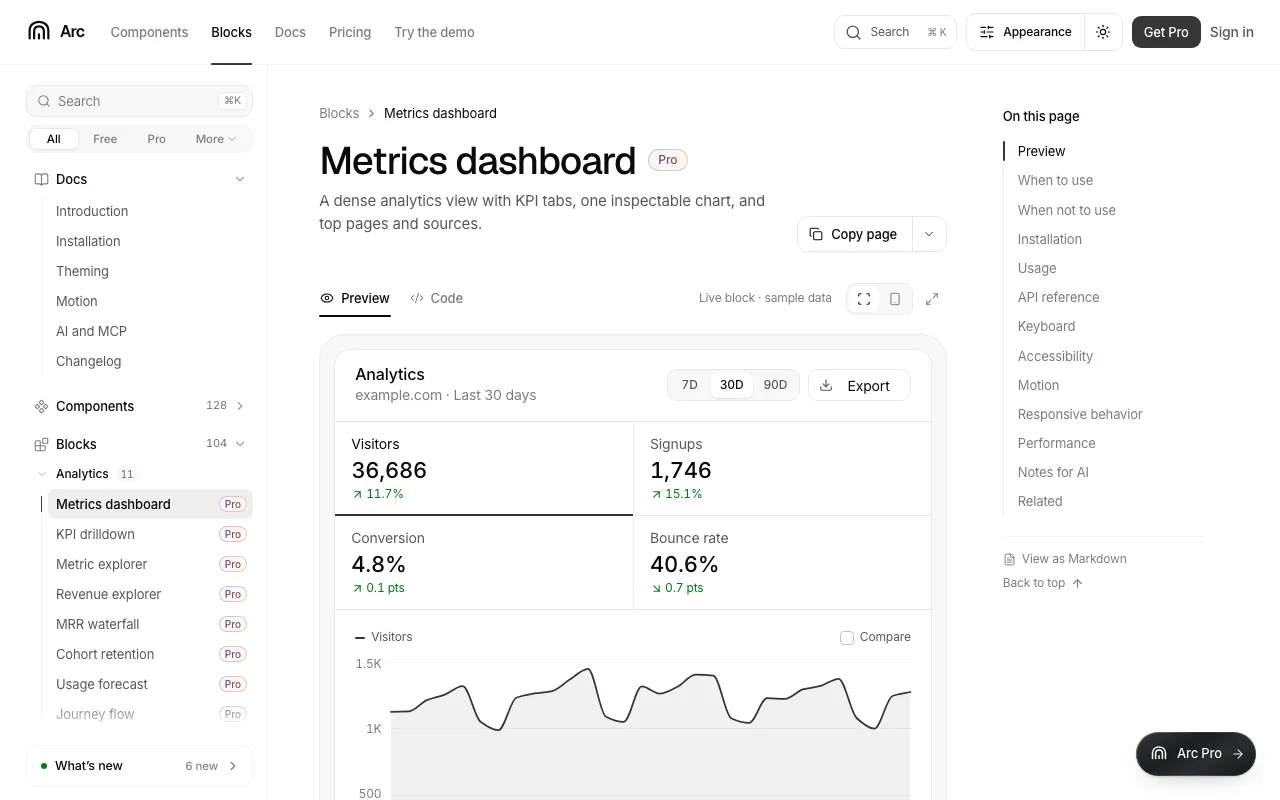The width and height of the screenshot is (1280, 800).
Task: Click the eye icon on Preview tab
Action: tap(327, 298)
